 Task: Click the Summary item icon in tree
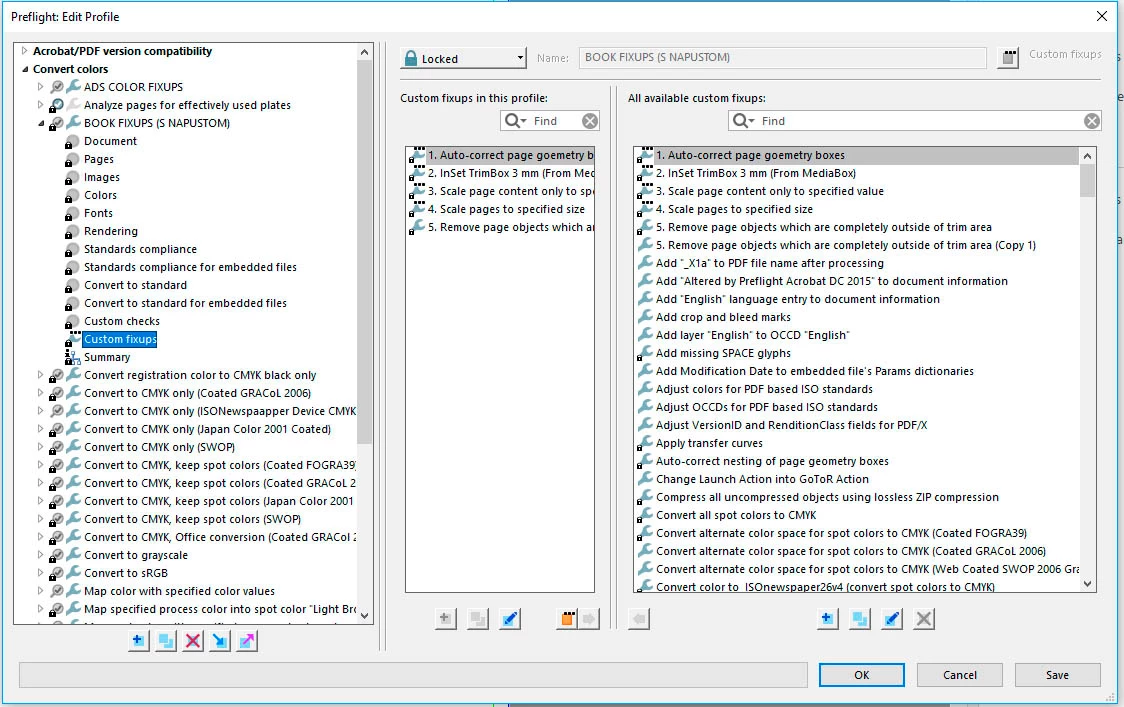(x=72, y=357)
